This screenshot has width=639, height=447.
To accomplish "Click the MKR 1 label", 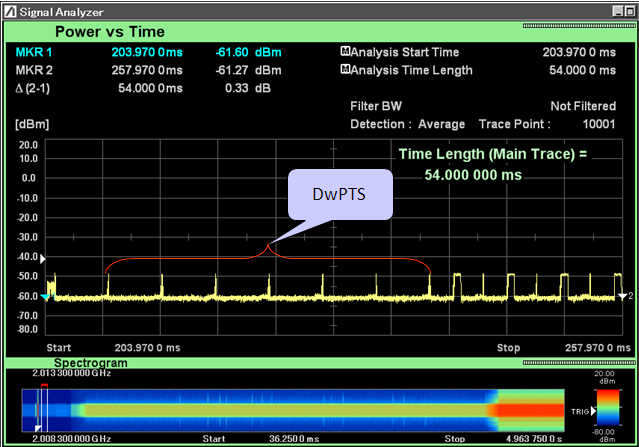I will [x=34, y=53].
